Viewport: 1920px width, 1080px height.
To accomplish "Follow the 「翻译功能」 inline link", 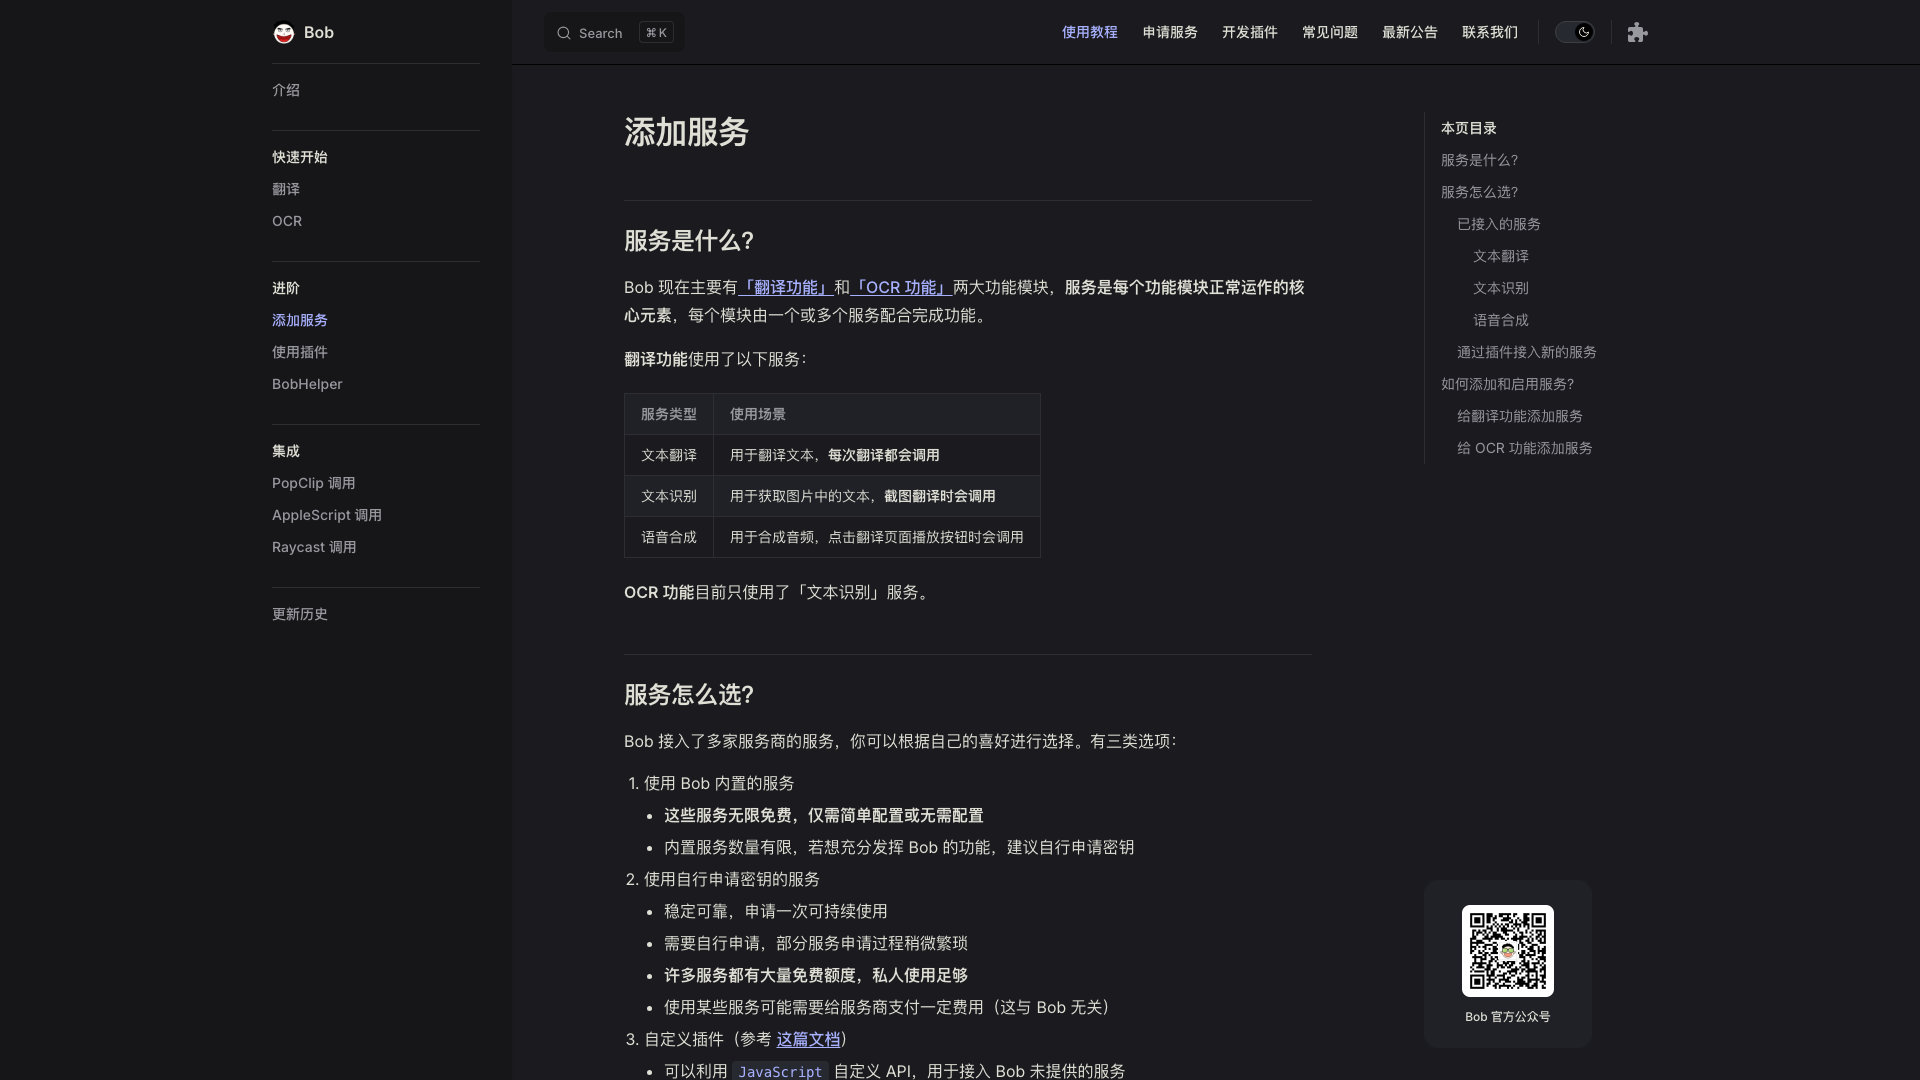I will (786, 288).
